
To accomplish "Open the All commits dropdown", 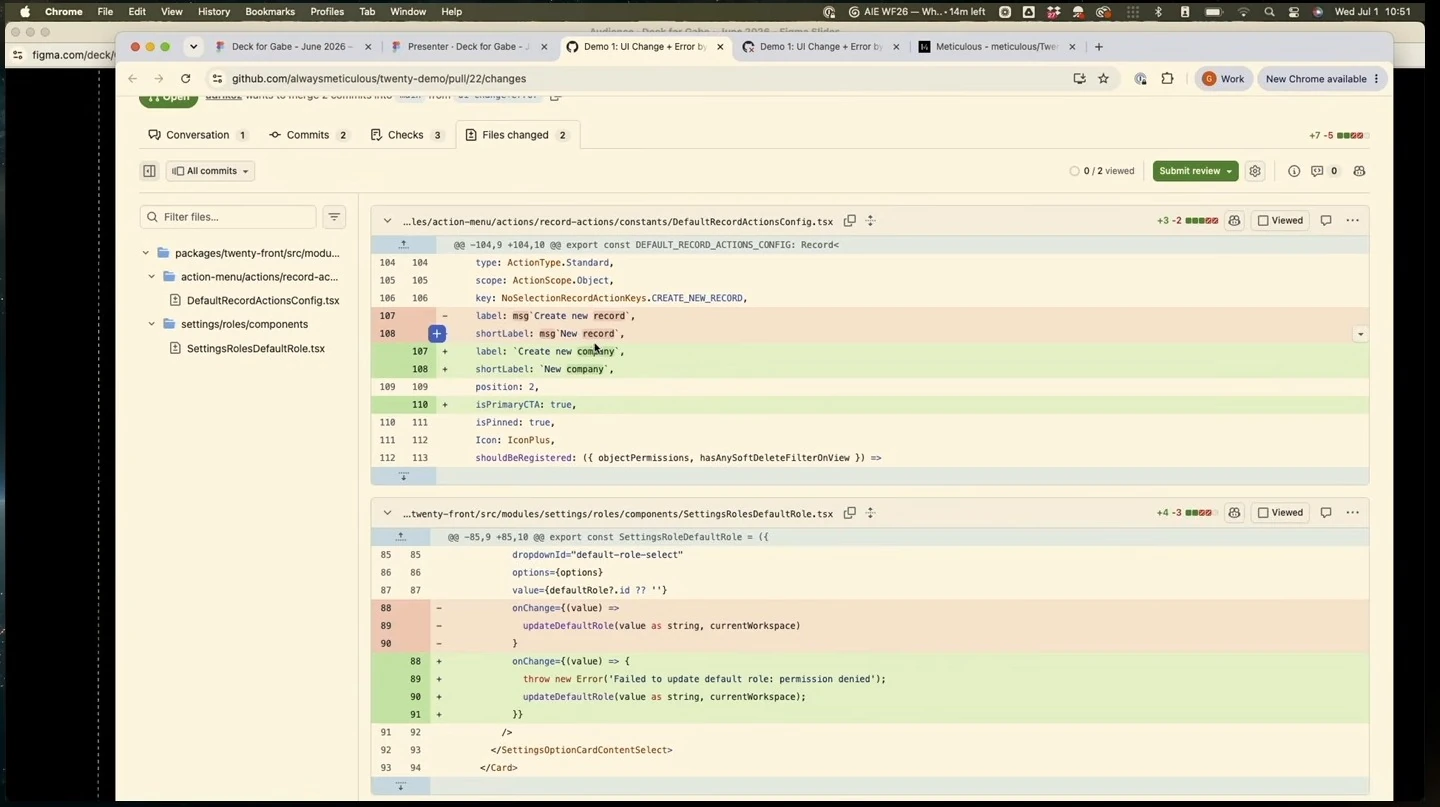I will tap(210, 171).
